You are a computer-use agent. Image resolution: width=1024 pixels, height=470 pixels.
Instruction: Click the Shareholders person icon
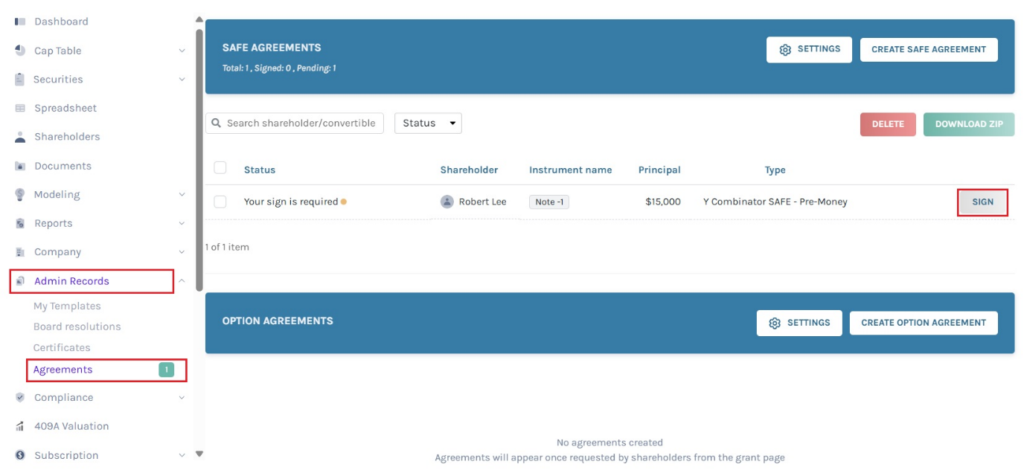tap(20, 137)
